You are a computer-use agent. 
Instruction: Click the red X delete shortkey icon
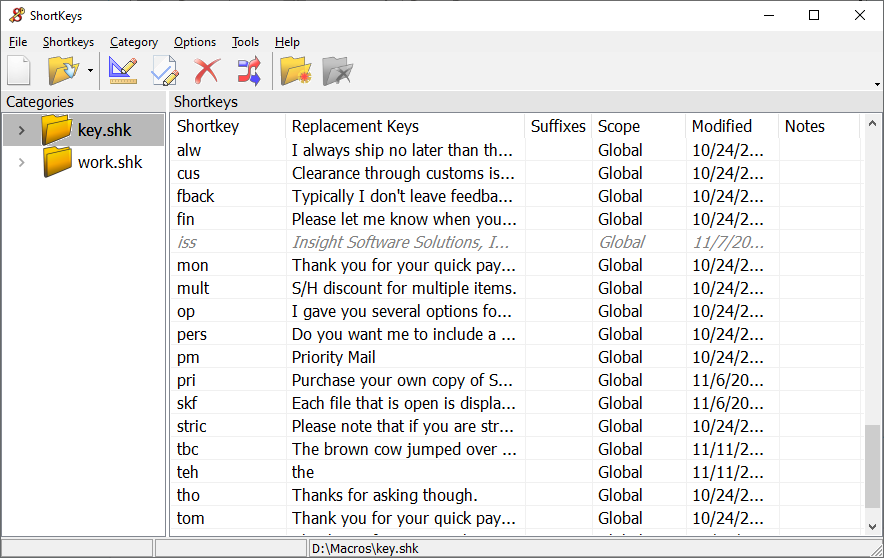(x=206, y=71)
